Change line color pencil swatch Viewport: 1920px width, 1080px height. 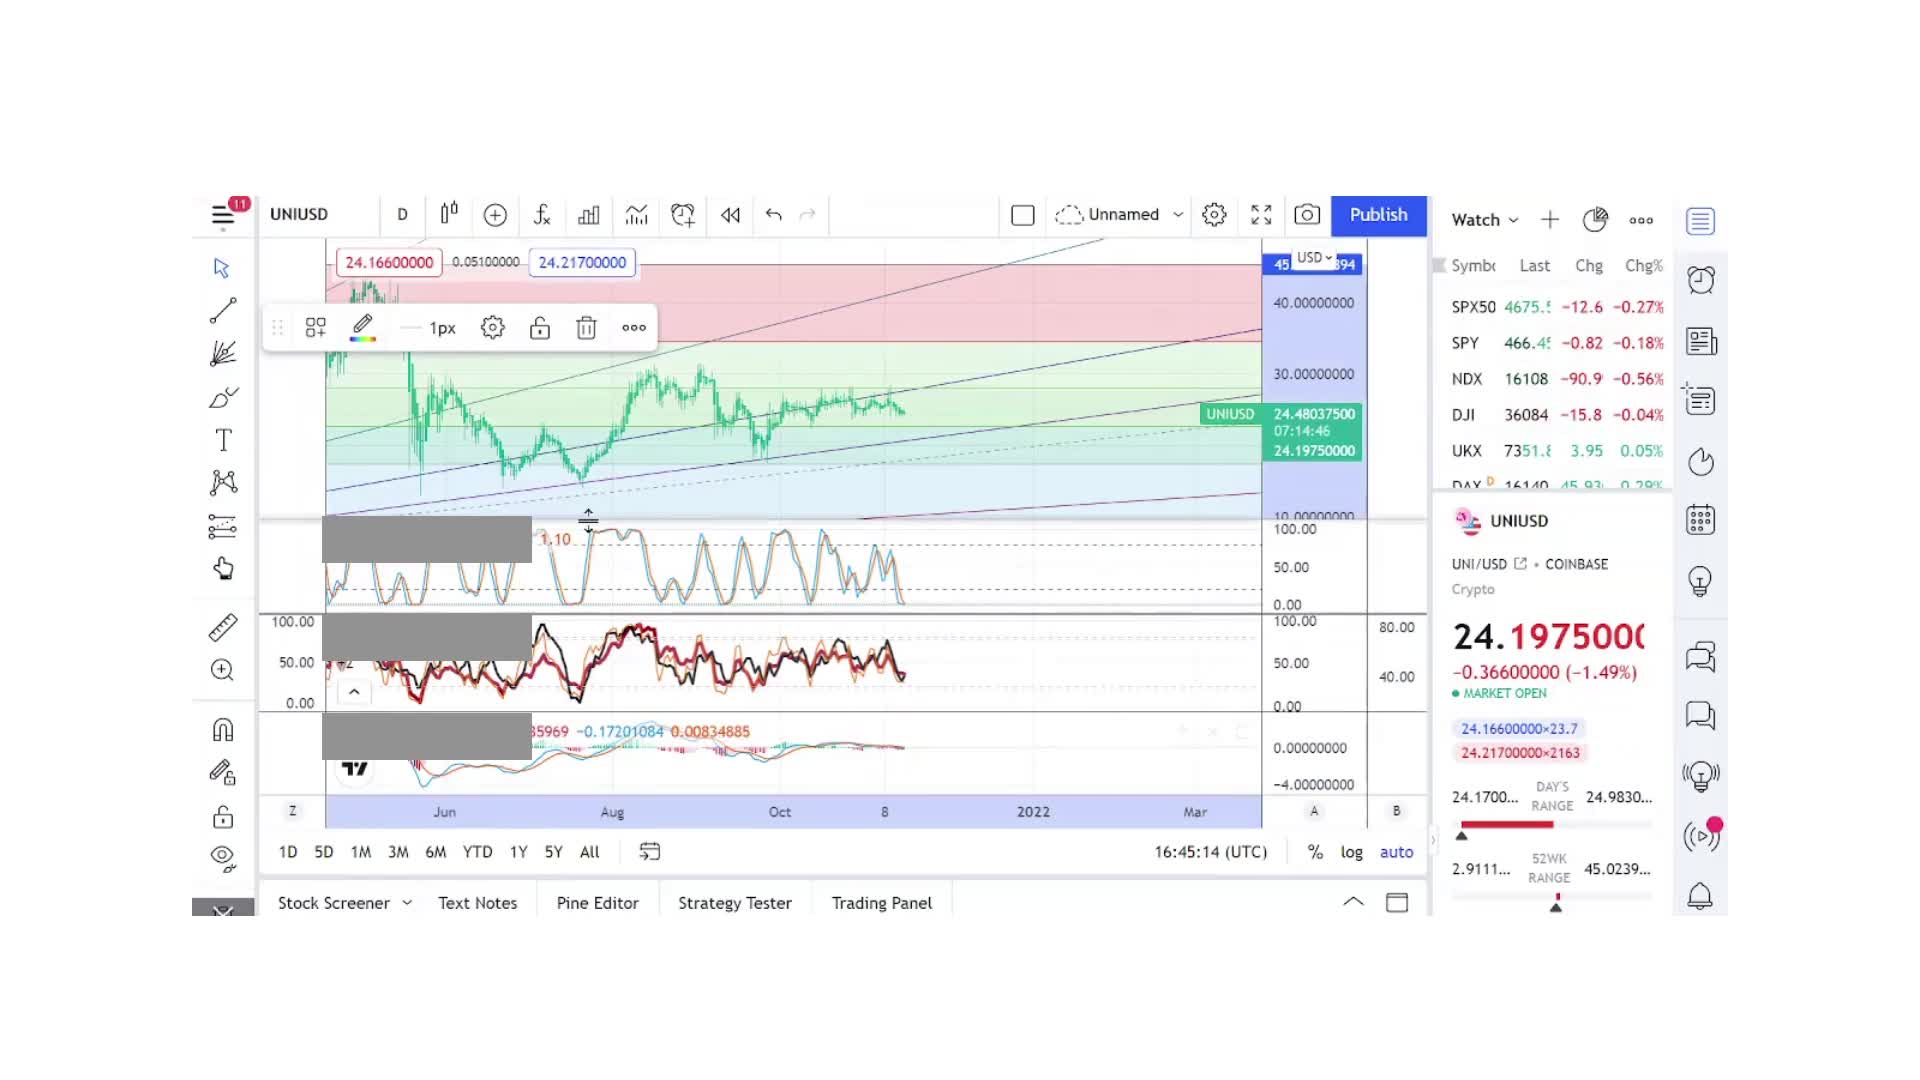pyautogui.click(x=363, y=328)
